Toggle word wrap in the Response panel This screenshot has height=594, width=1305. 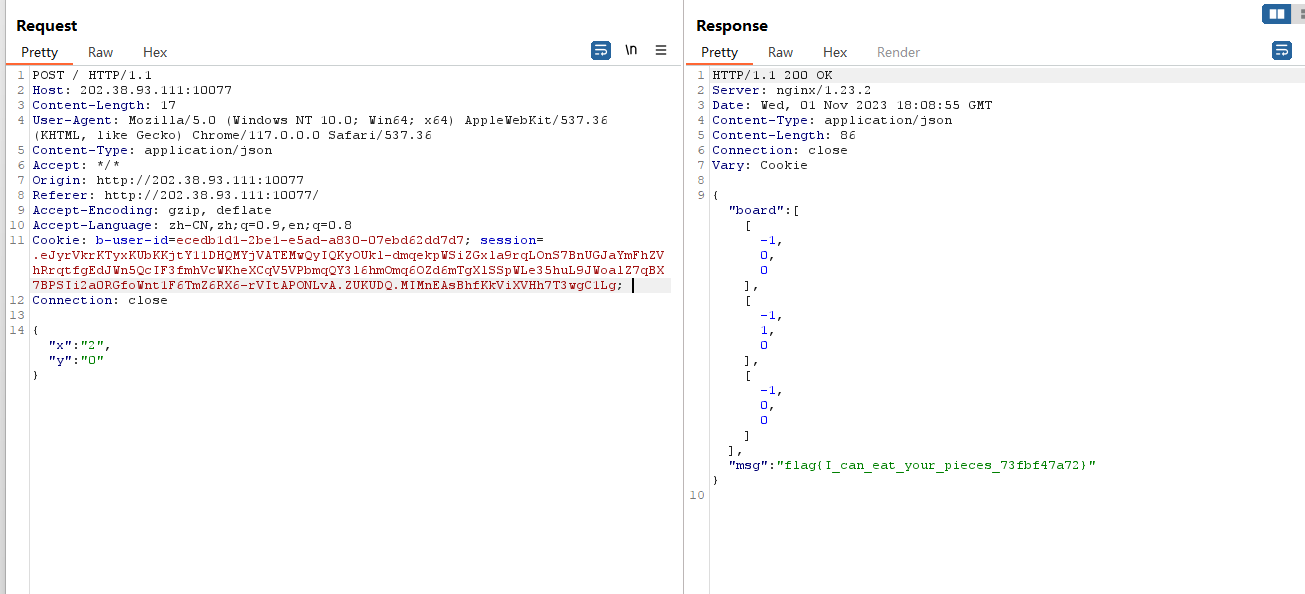click(x=1281, y=50)
